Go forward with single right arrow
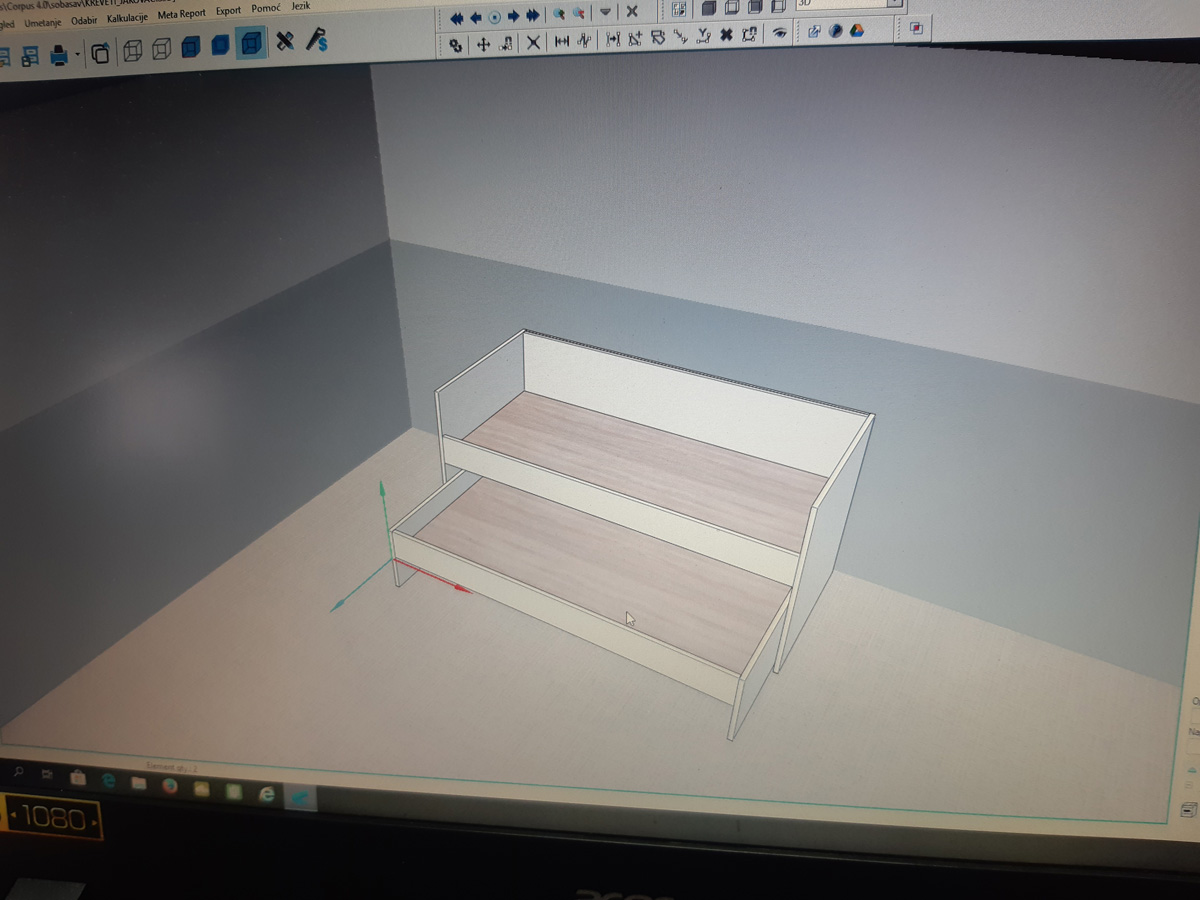 (513, 16)
